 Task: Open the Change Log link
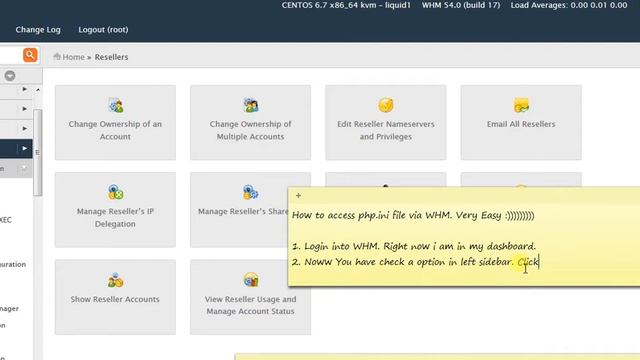[x=38, y=29]
